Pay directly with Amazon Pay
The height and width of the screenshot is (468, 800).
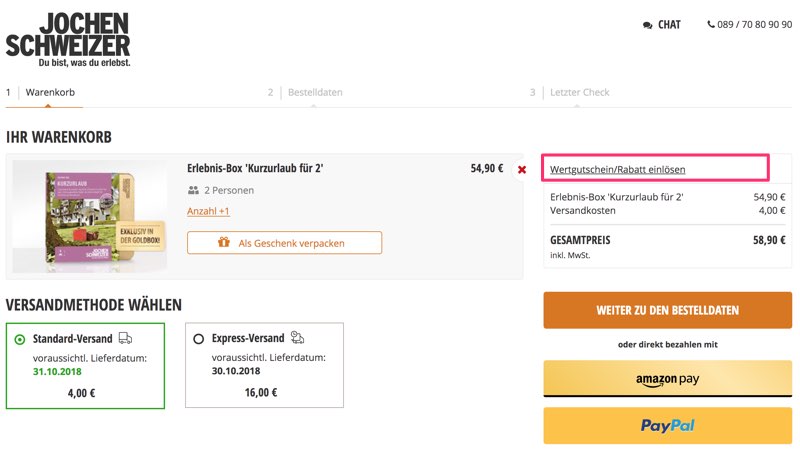(x=667, y=379)
